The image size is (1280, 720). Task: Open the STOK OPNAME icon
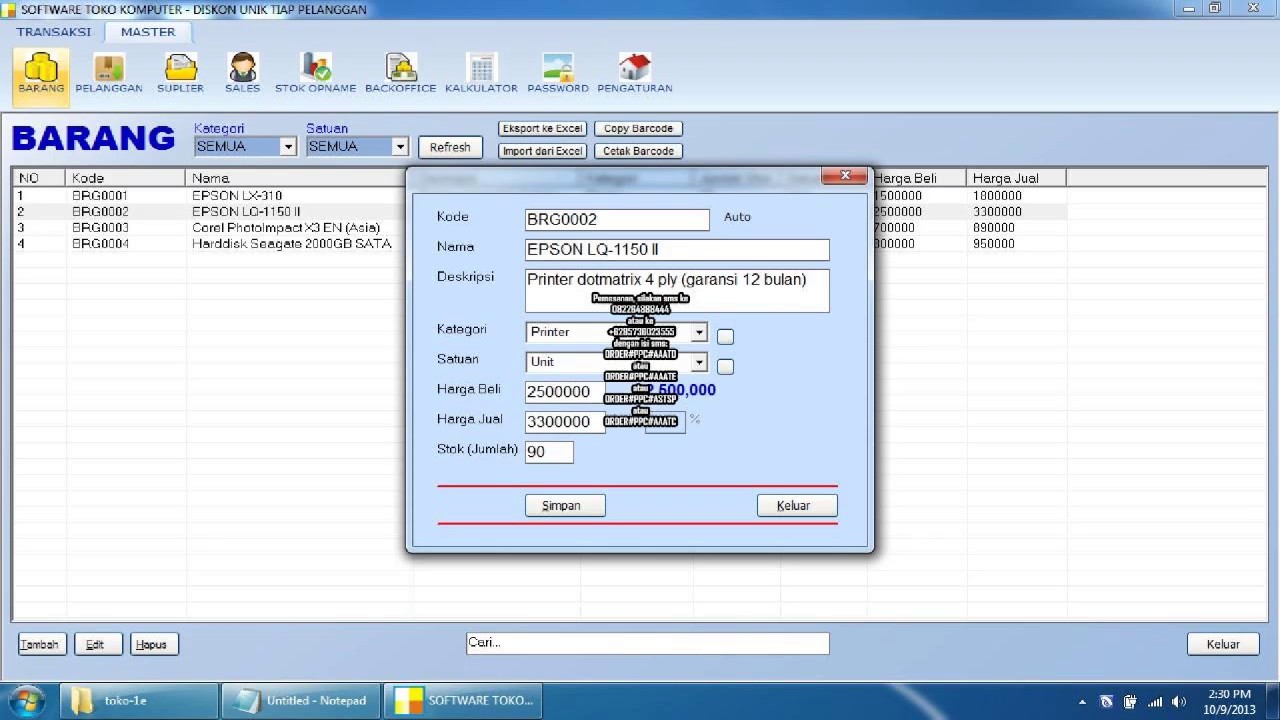pos(316,75)
